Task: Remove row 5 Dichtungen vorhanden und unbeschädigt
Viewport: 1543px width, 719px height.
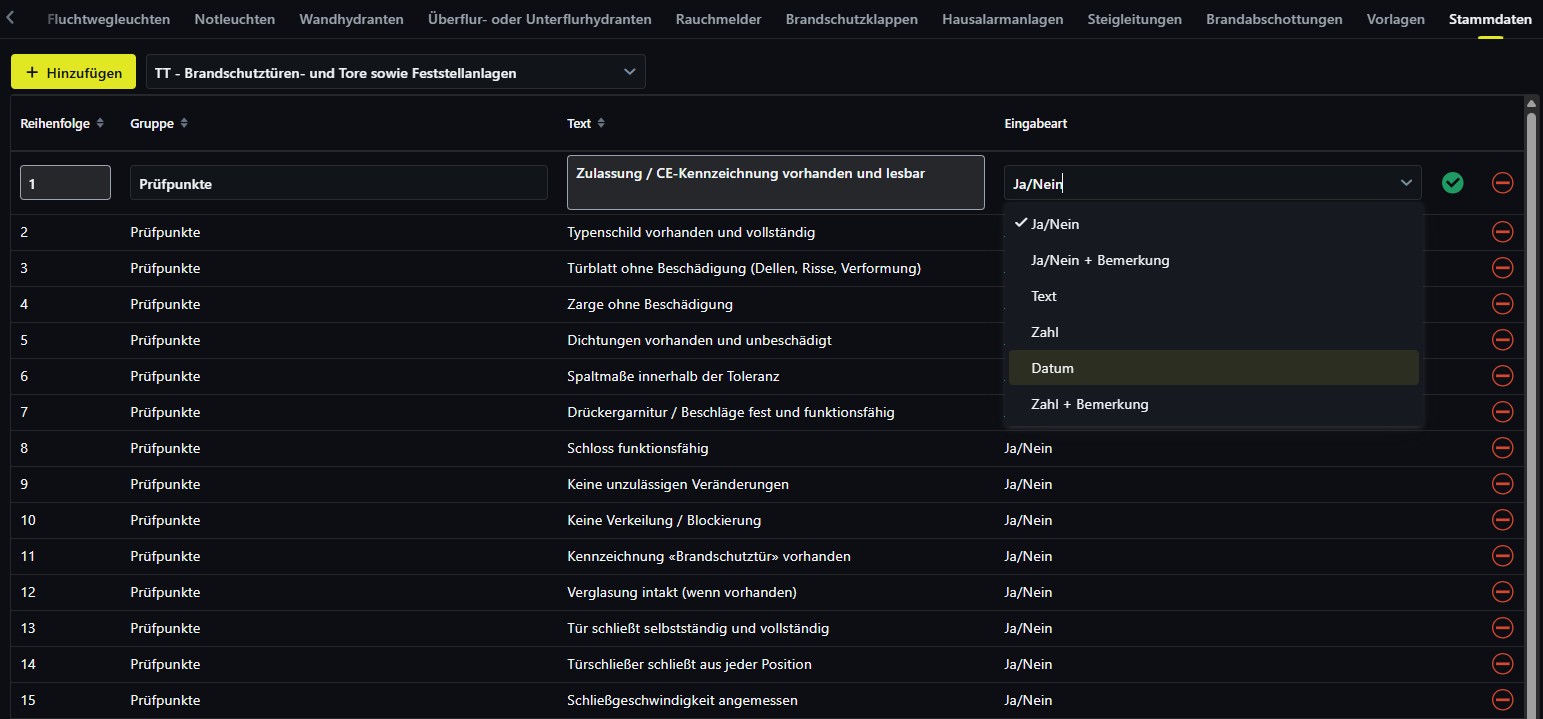Action: (1502, 340)
